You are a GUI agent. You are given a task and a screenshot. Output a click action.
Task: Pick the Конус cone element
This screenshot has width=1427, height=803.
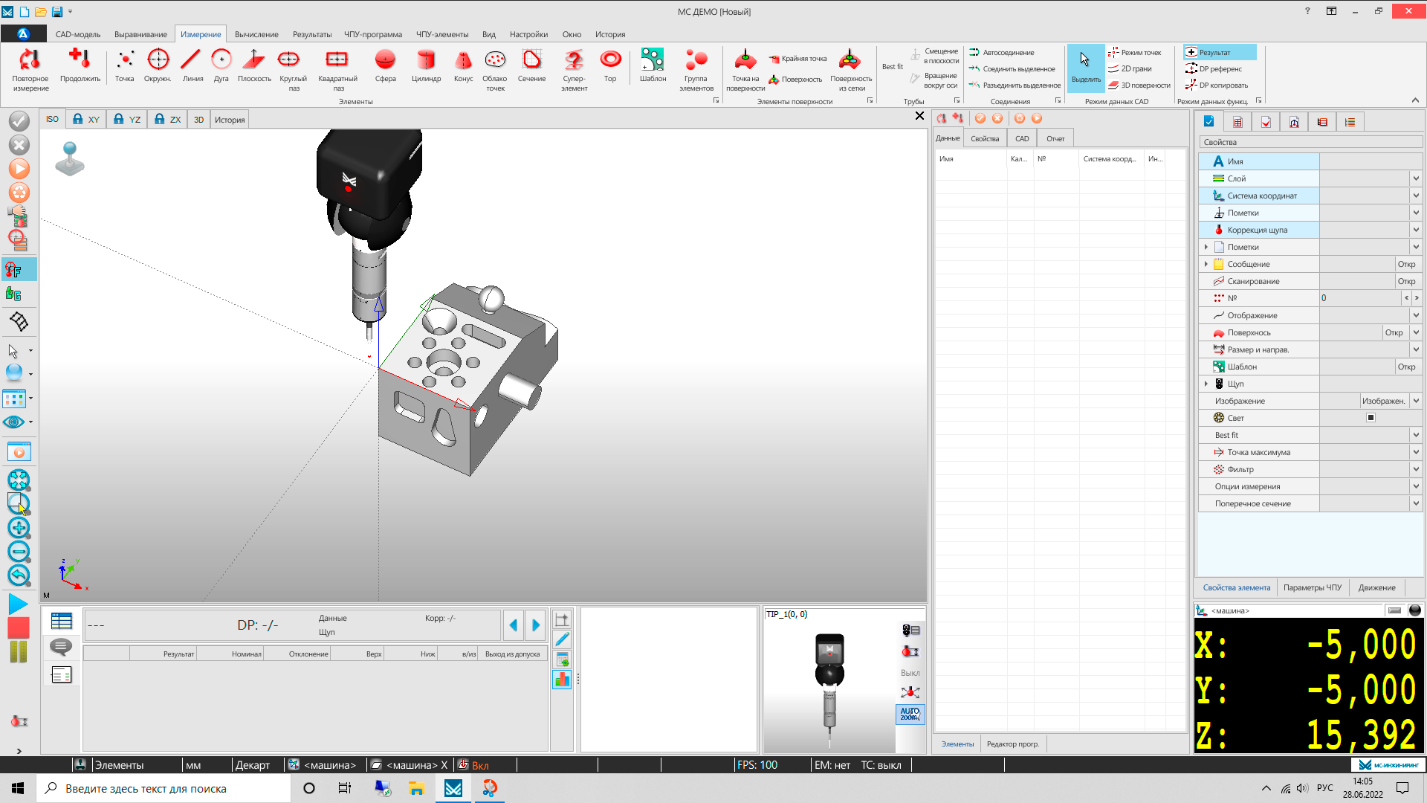tap(463, 65)
